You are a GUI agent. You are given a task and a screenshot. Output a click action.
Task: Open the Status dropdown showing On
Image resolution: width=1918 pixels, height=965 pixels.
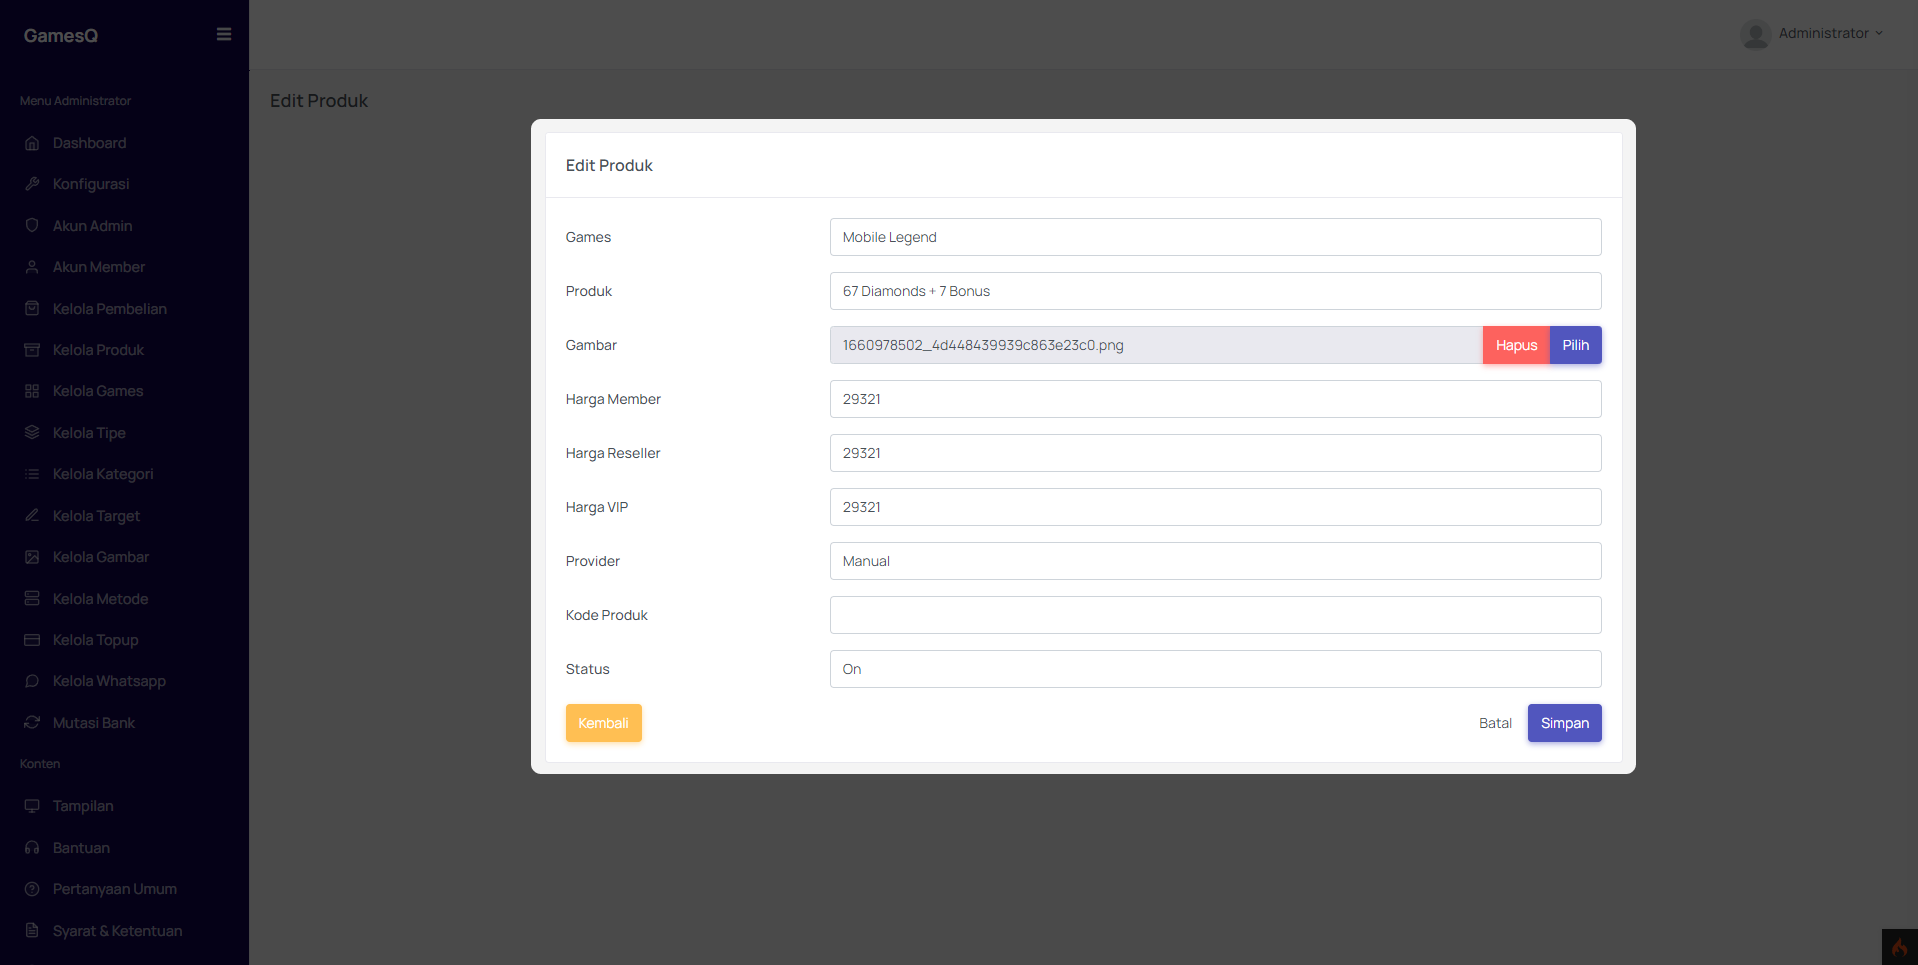click(1215, 669)
